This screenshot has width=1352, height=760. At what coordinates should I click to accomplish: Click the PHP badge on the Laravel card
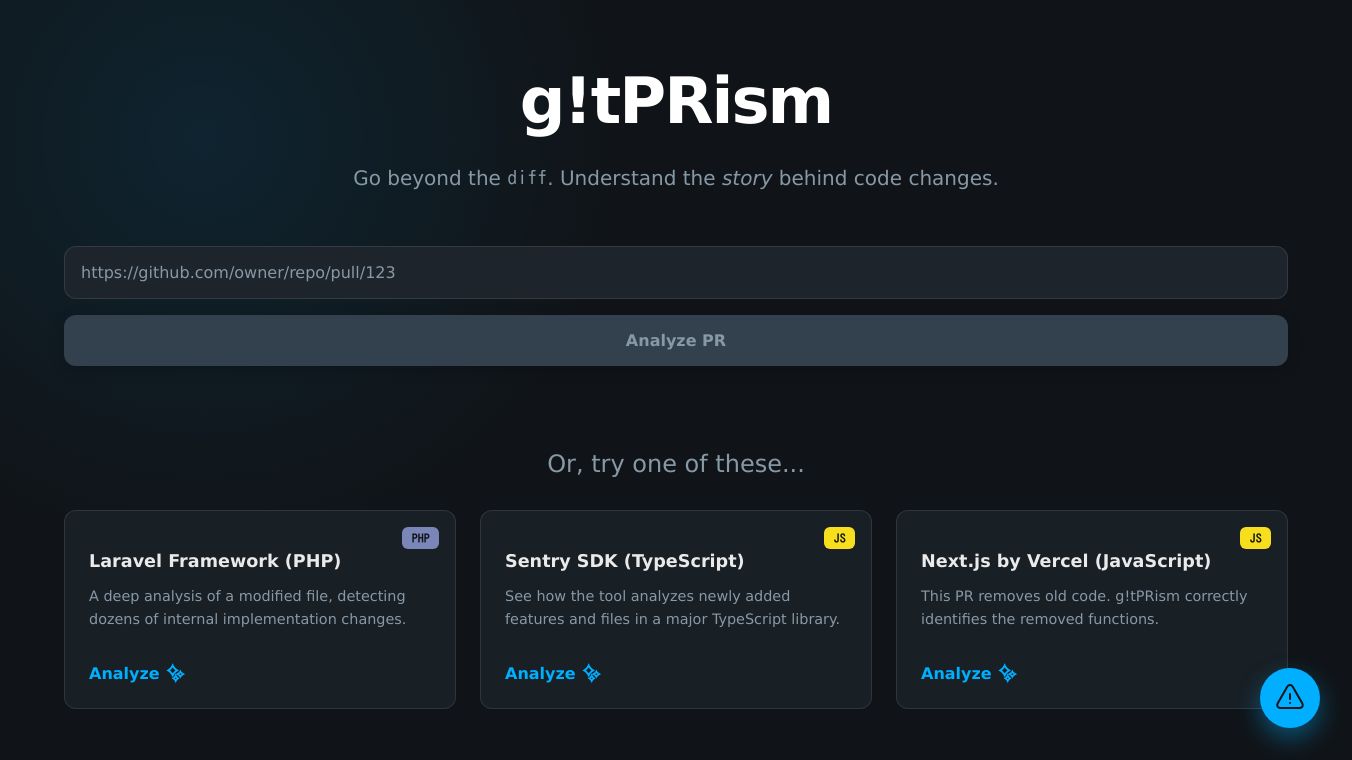420,538
